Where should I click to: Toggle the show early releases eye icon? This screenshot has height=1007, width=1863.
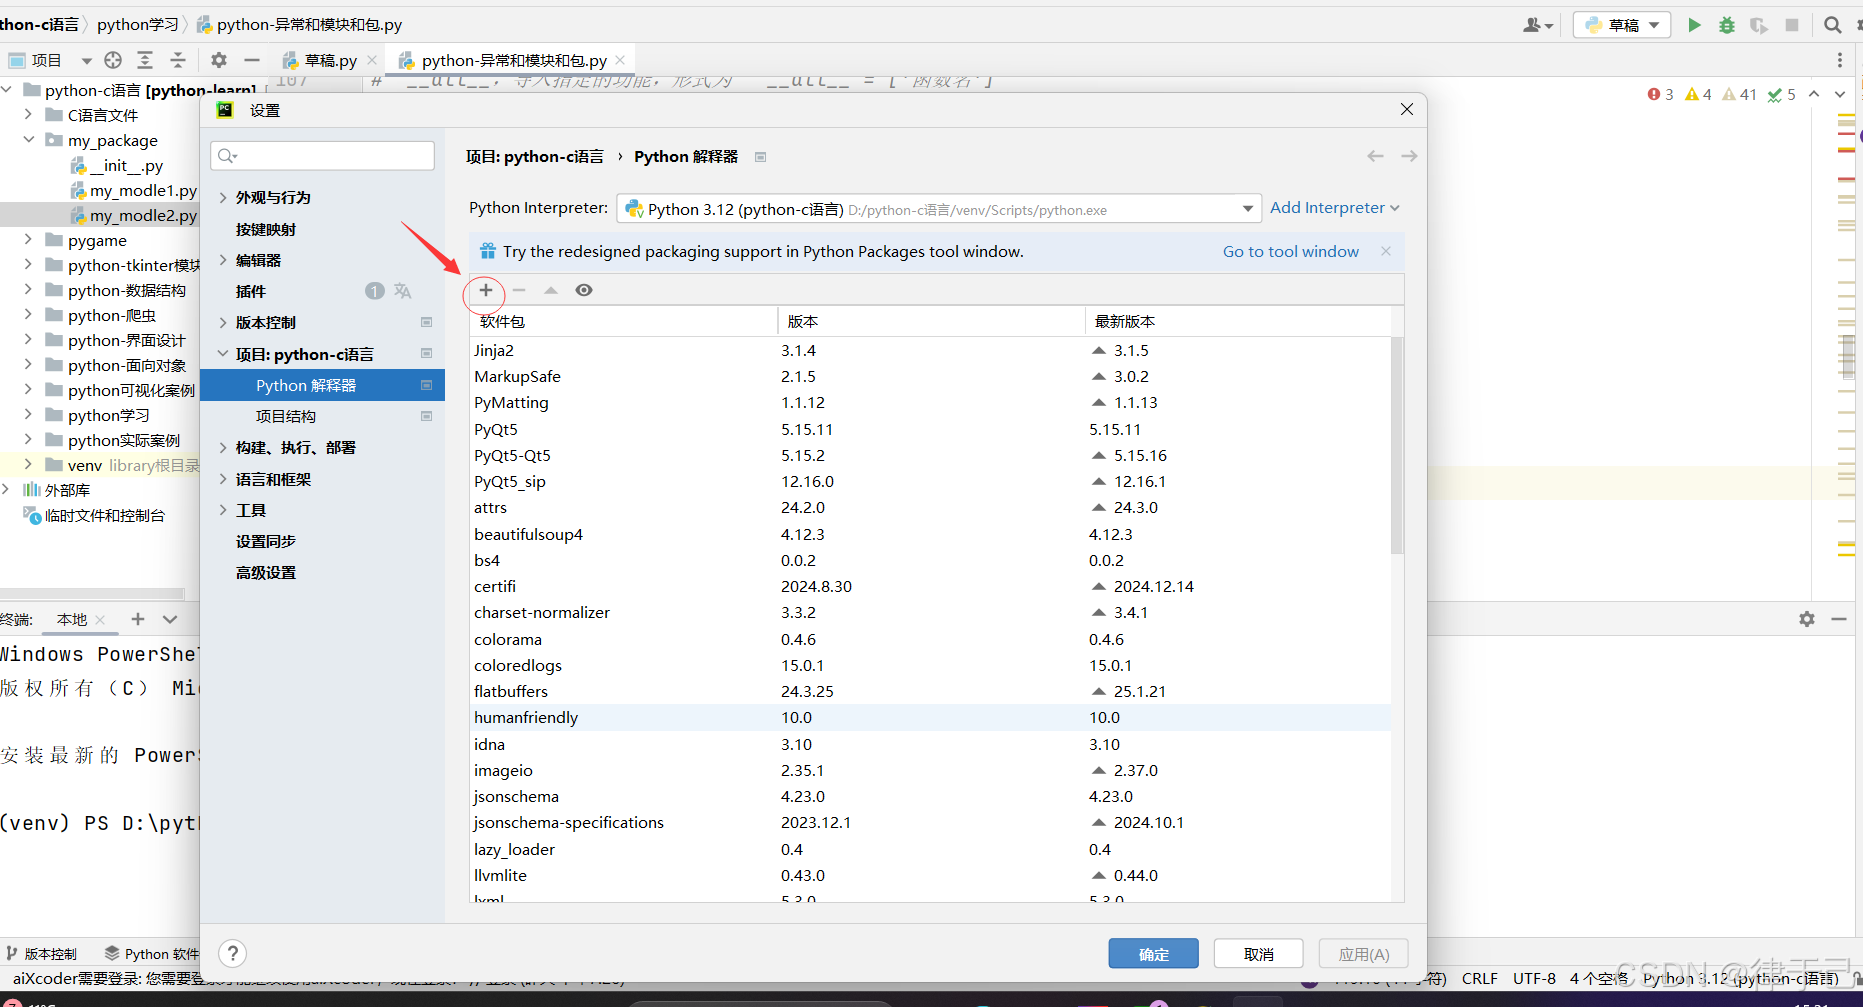pos(584,290)
